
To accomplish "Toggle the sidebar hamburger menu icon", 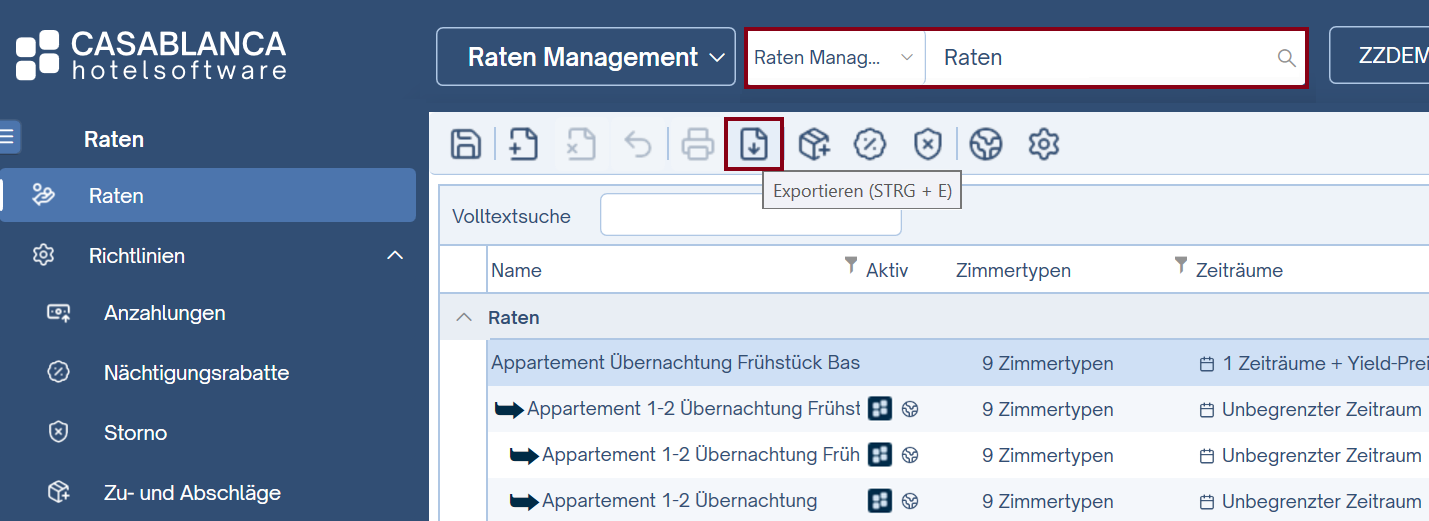I will tap(8, 136).
